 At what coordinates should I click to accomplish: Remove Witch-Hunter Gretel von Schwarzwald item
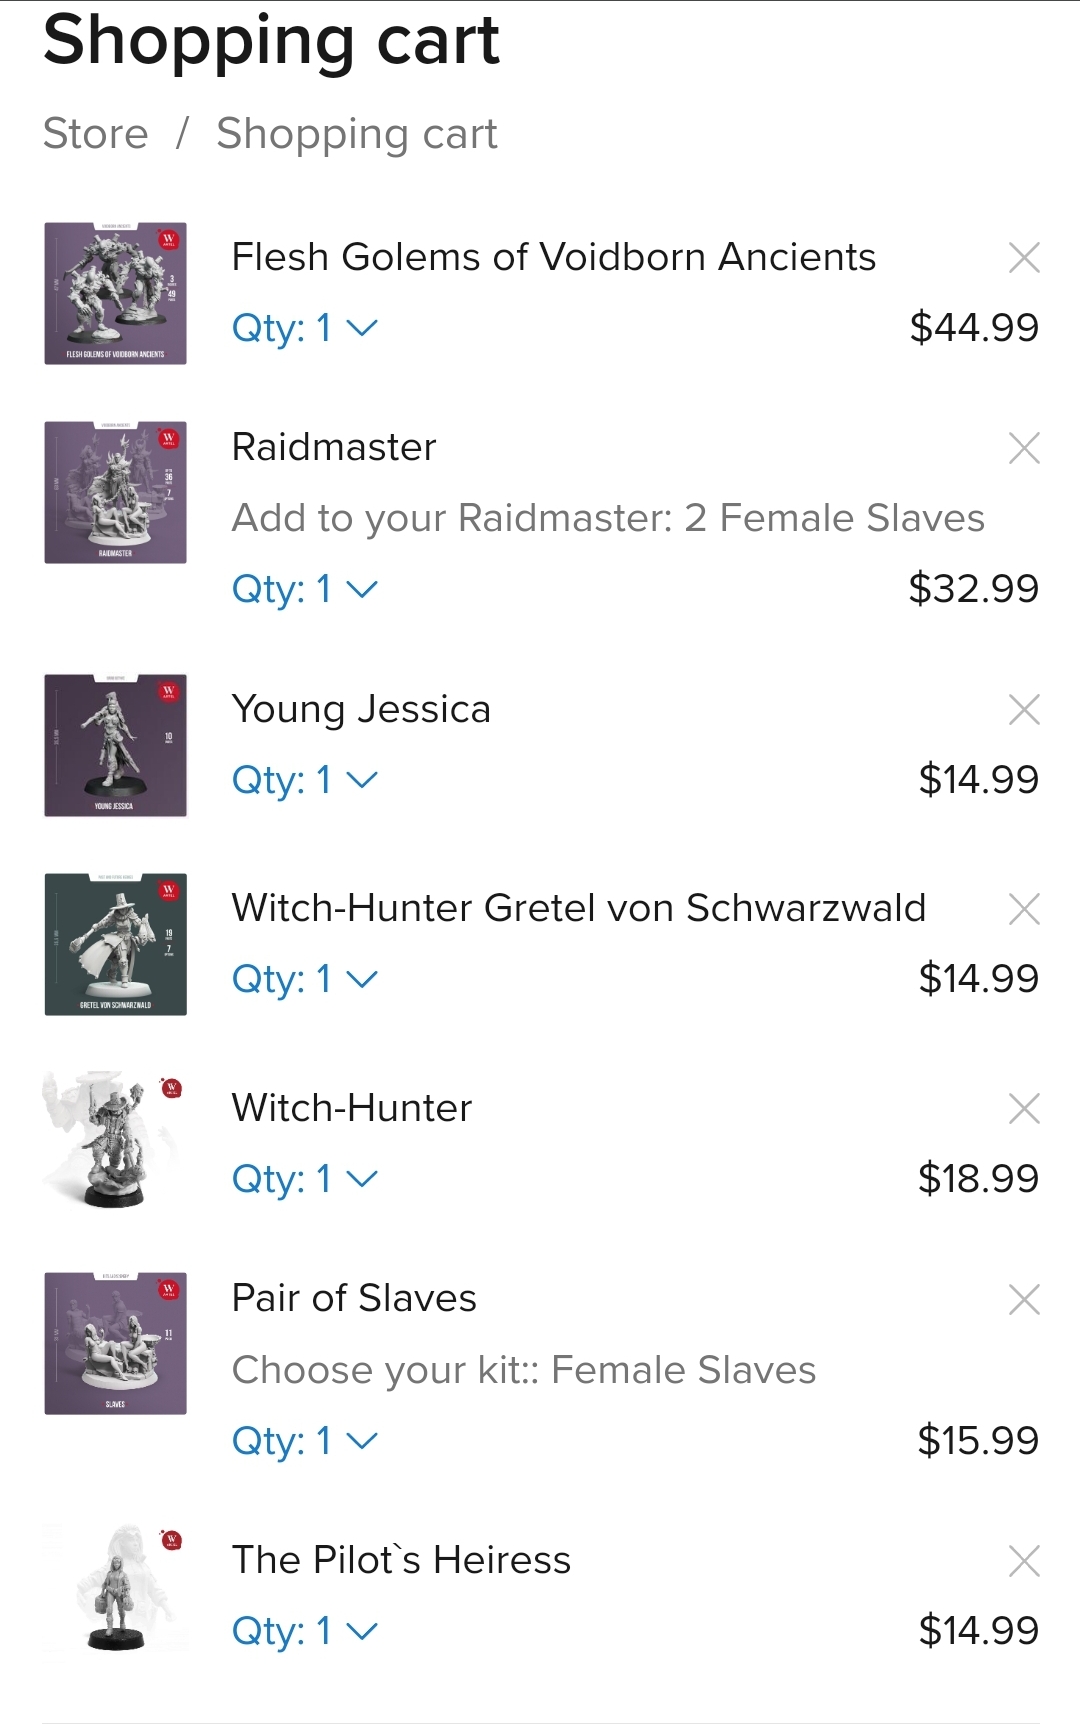click(1024, 909)
